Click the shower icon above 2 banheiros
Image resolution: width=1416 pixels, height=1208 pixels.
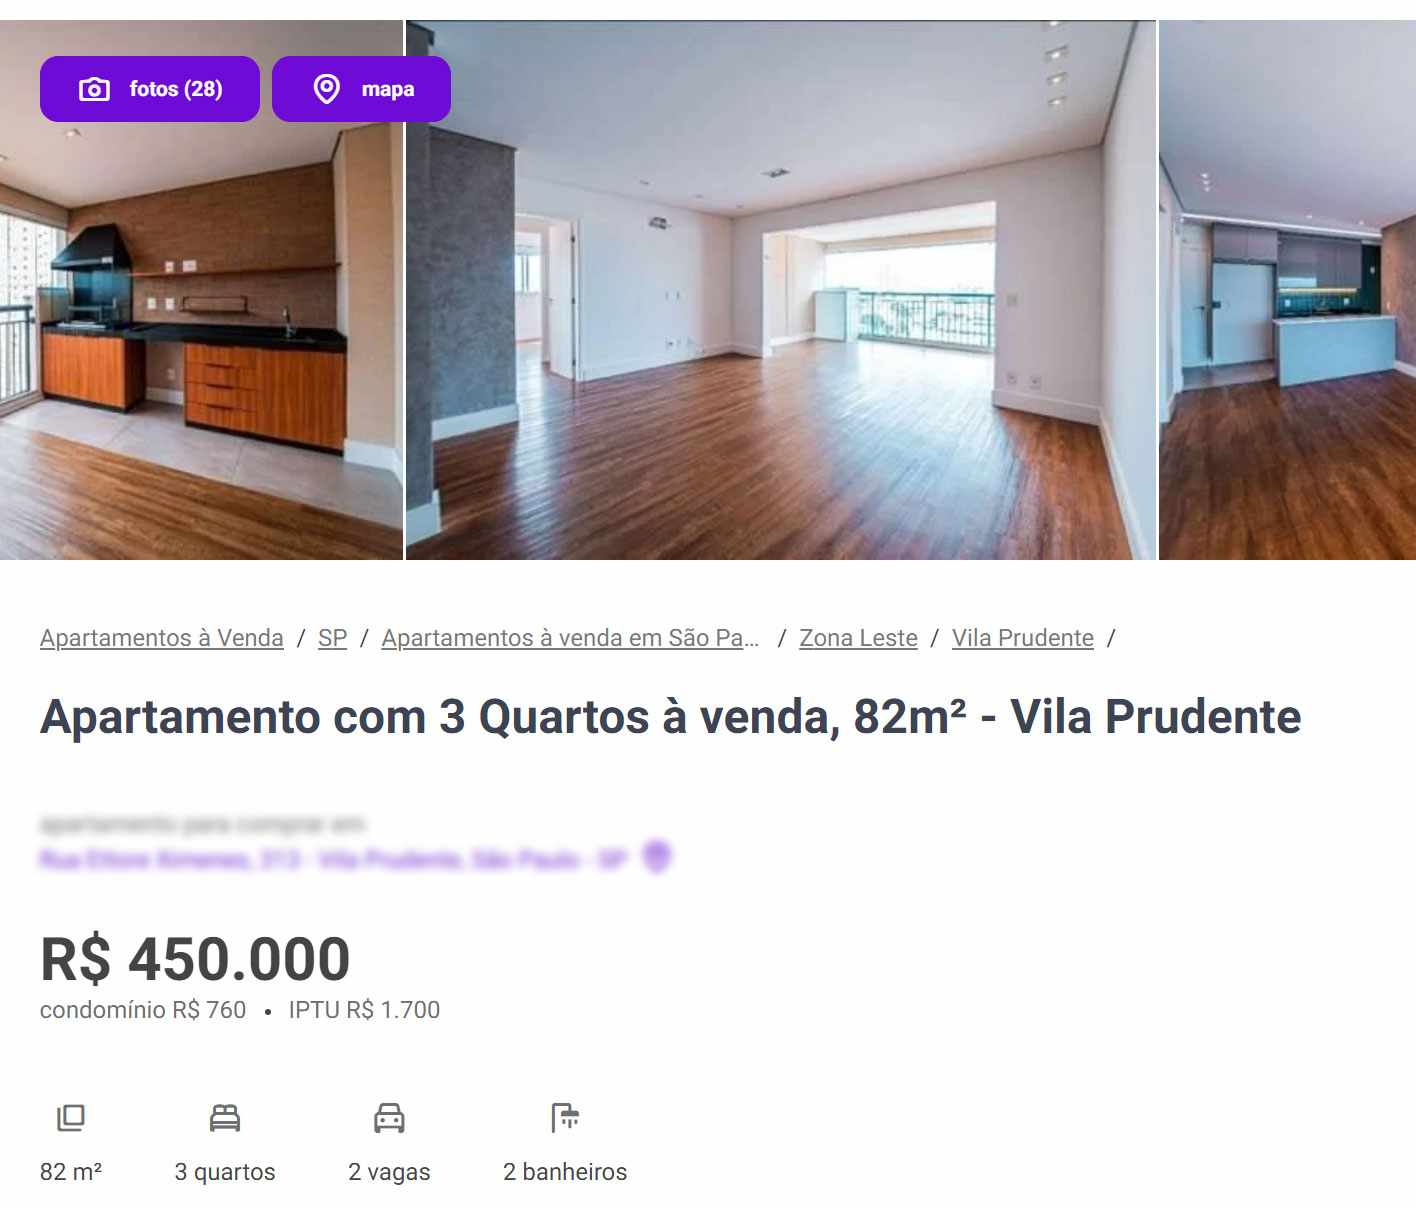click(x=565, y=1118)
